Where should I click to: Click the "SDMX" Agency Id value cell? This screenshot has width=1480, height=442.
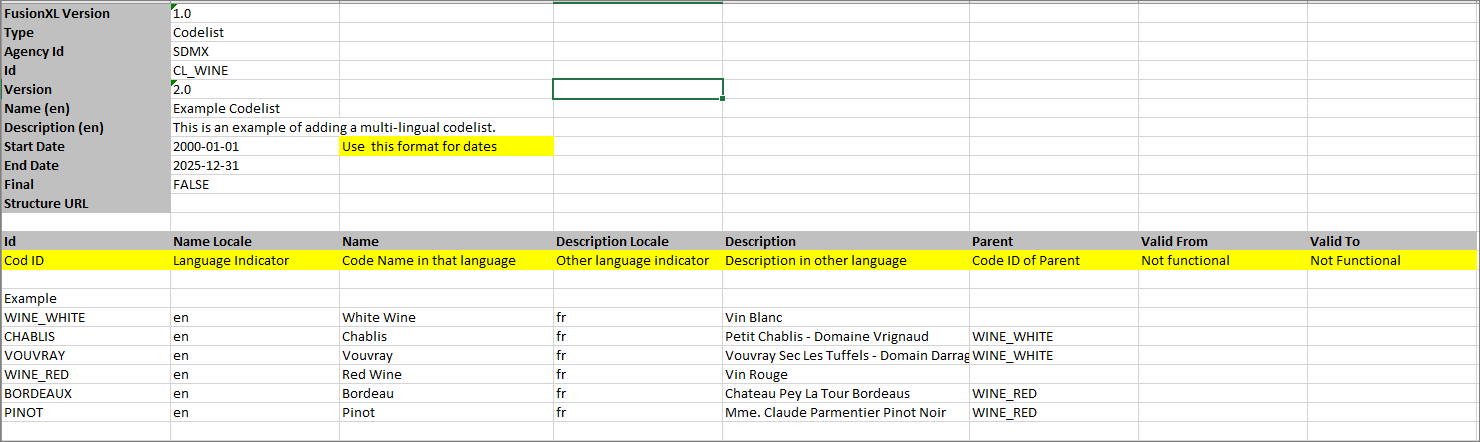click(254, 52)
